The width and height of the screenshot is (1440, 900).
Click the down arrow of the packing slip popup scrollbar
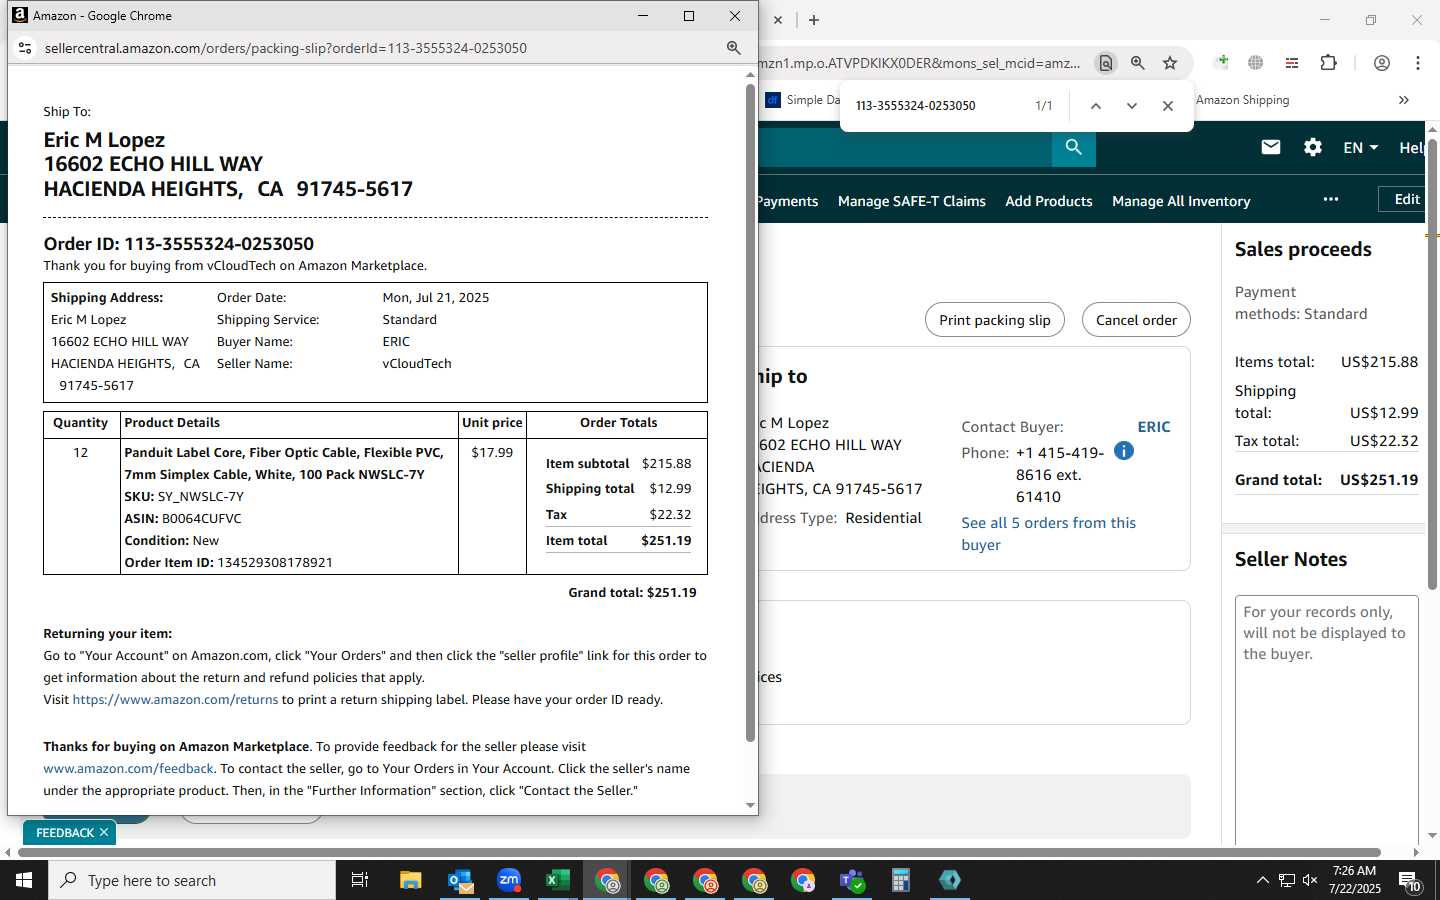(750, 805)
